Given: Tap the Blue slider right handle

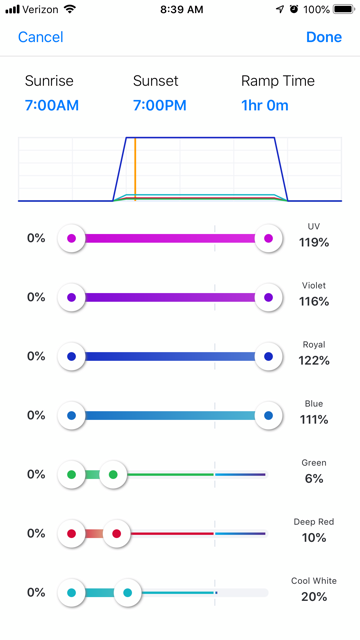Looking at the screenshot, I should 268,416.
